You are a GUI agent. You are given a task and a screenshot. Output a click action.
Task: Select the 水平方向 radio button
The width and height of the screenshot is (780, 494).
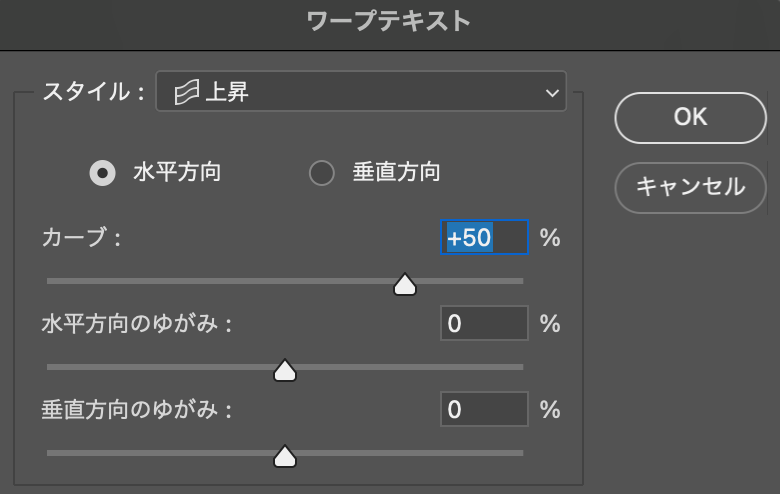(x=102, y=173)
